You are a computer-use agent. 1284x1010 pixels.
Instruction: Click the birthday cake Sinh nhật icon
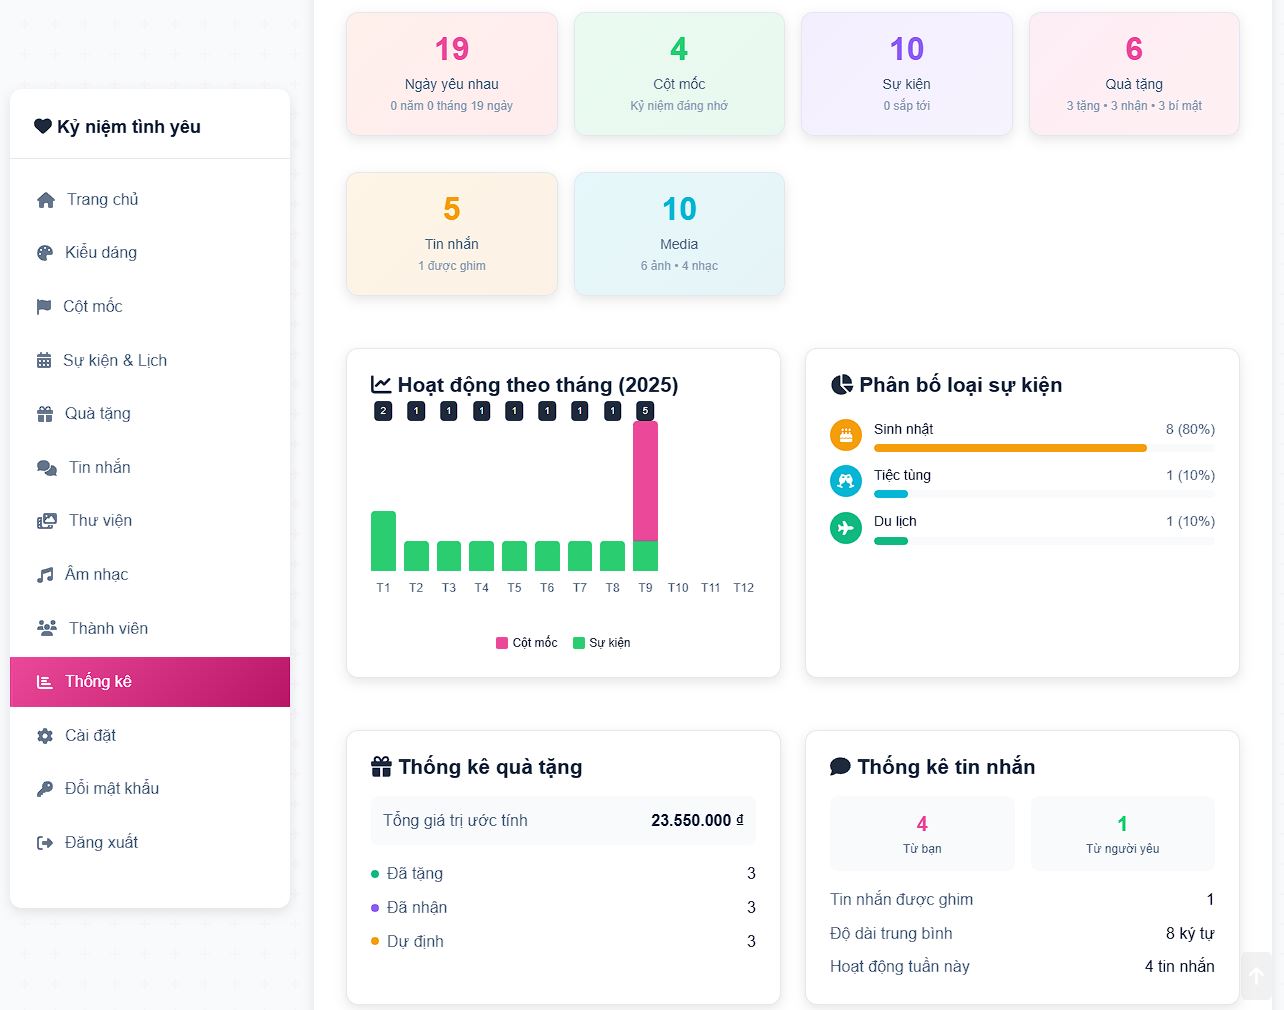coord(846,435)
